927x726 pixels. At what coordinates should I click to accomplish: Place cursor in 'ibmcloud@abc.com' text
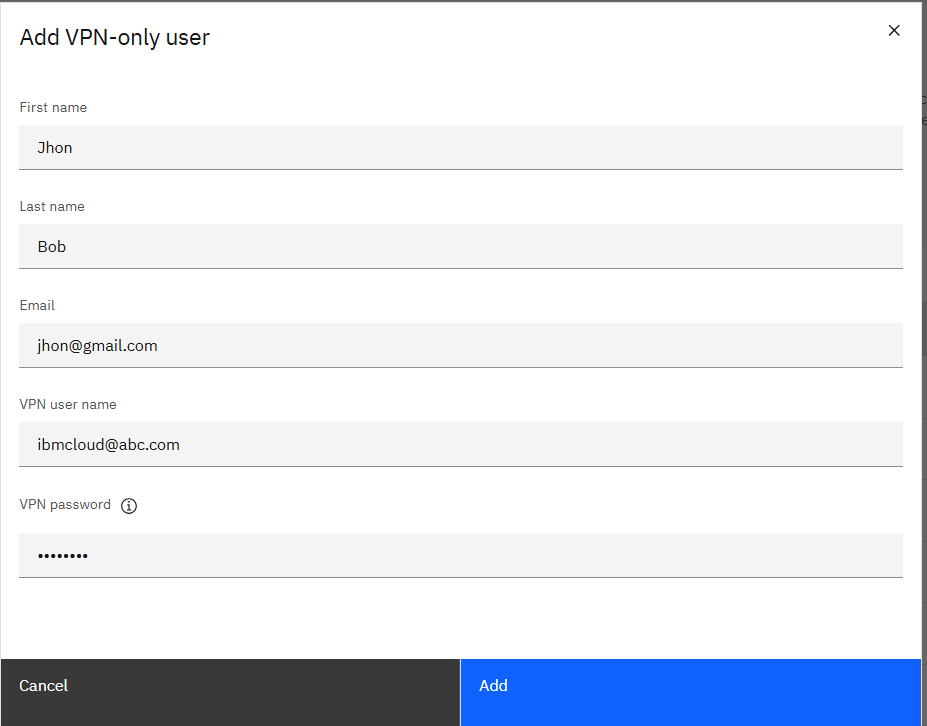coord(109,445)
